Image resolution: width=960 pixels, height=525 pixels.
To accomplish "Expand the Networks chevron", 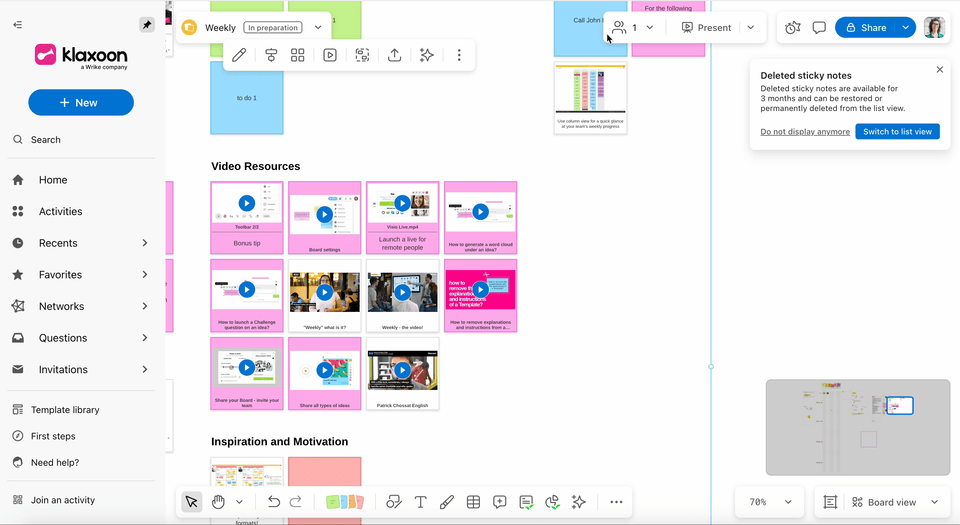I will pyautogui.click(x=145, y=306).
